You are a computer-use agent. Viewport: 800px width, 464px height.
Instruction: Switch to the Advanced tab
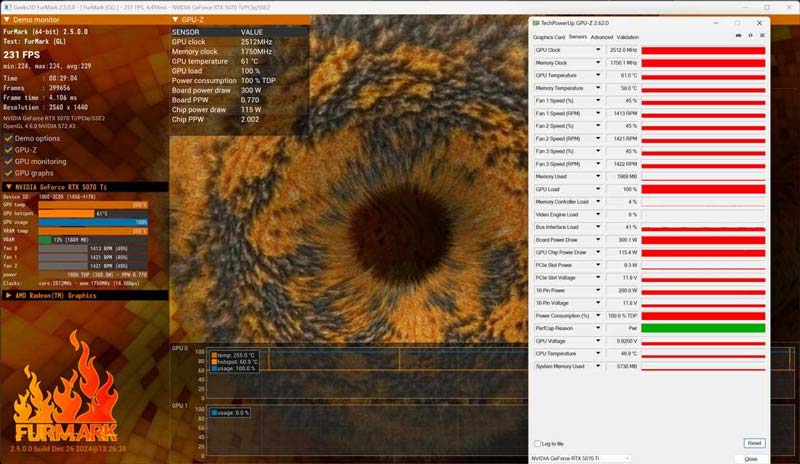pos(602,37)
